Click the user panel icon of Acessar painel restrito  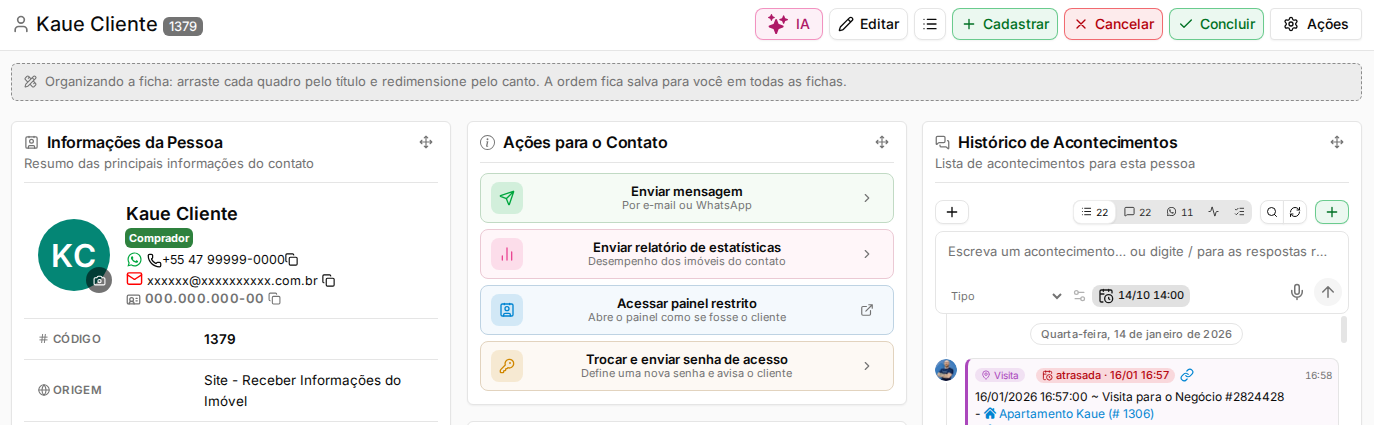tap(507, 310)
